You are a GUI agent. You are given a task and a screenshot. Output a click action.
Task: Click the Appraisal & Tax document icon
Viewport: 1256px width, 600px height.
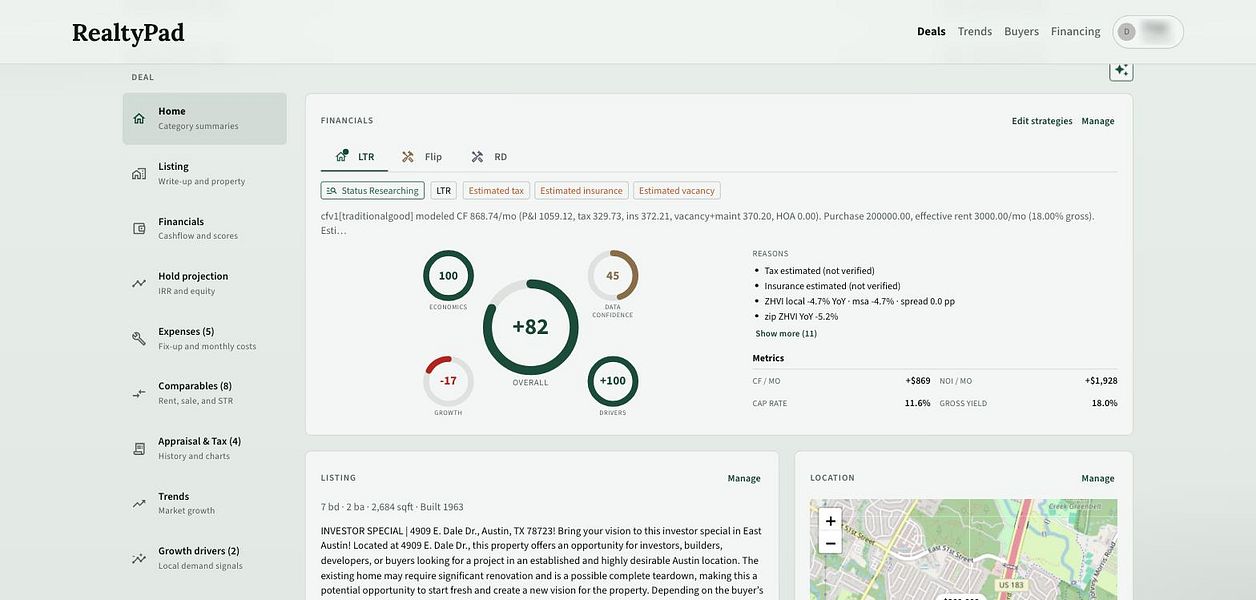tap(139, 448)
